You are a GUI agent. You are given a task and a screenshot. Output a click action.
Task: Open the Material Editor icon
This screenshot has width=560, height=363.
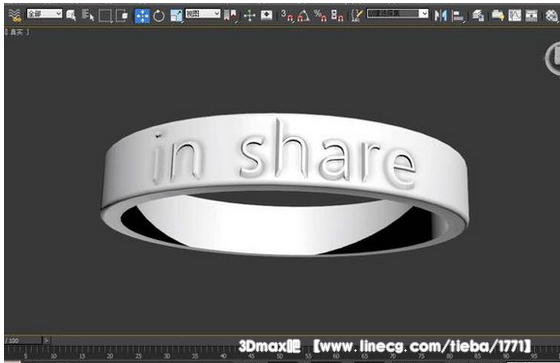[552, 15]
